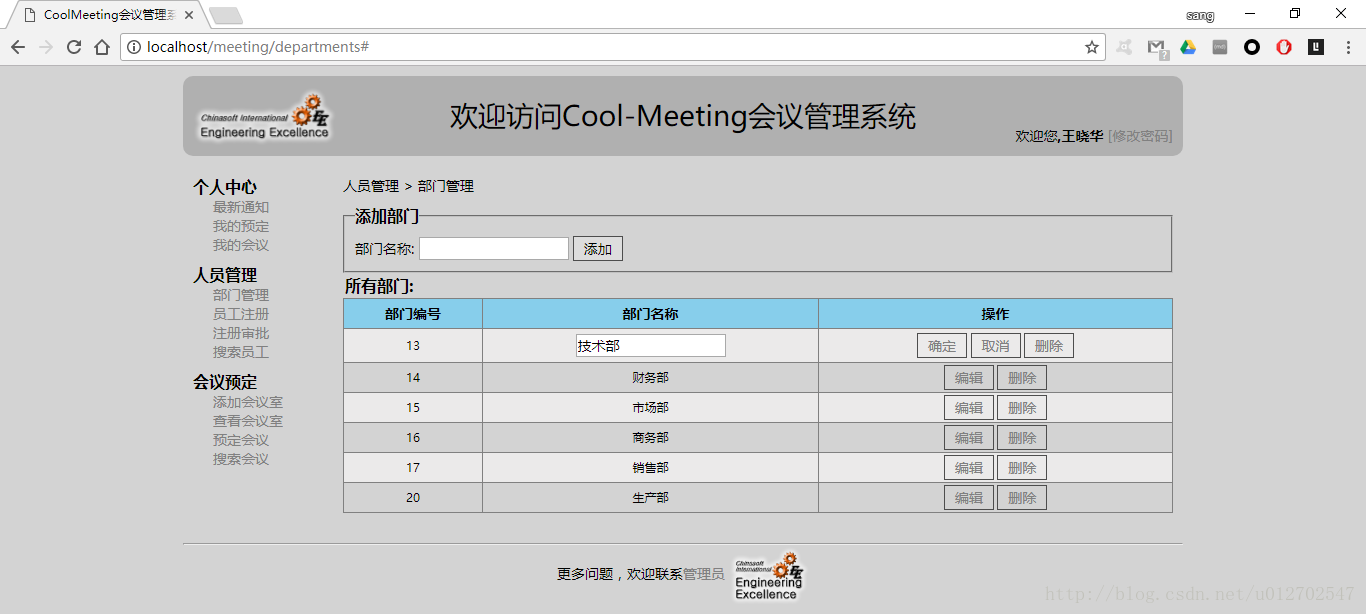Click the bookmark star in address bar
Image resolution: width=1366 pixels, height=614 pixels.
(x=1091, y=47)
